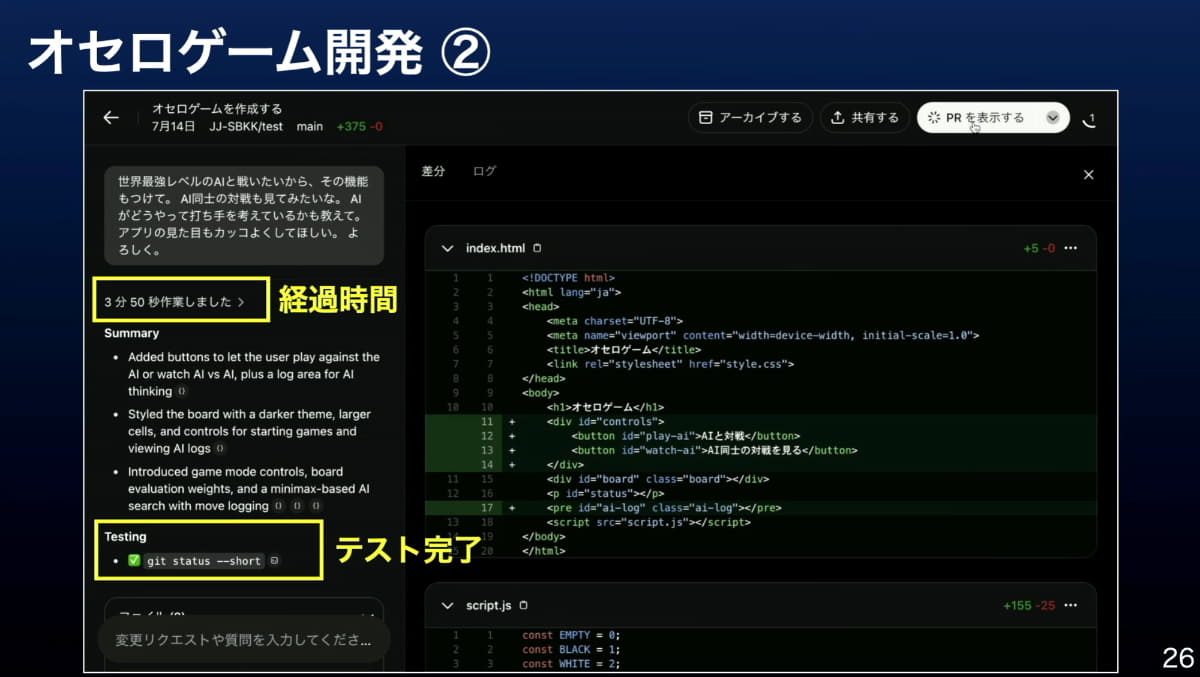The width and height of the screenshot is (1200, 677).
Task: Click the 共有する button
Action: (x=864, y=117)
